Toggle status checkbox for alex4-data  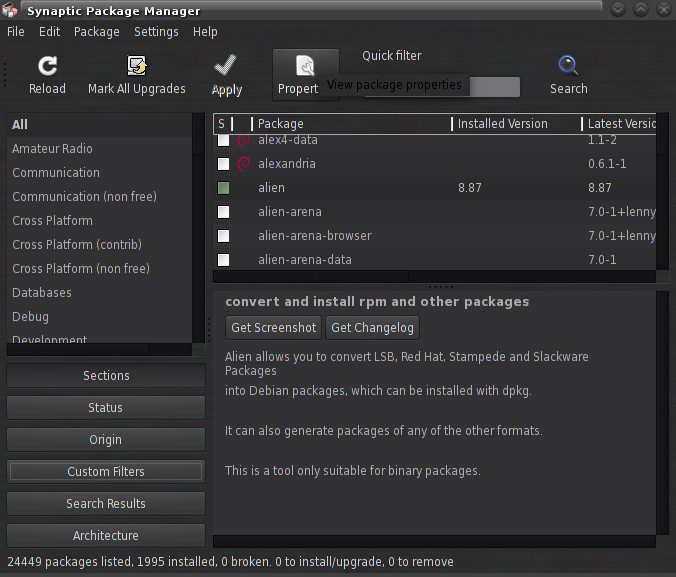click(x=223, y=140)
